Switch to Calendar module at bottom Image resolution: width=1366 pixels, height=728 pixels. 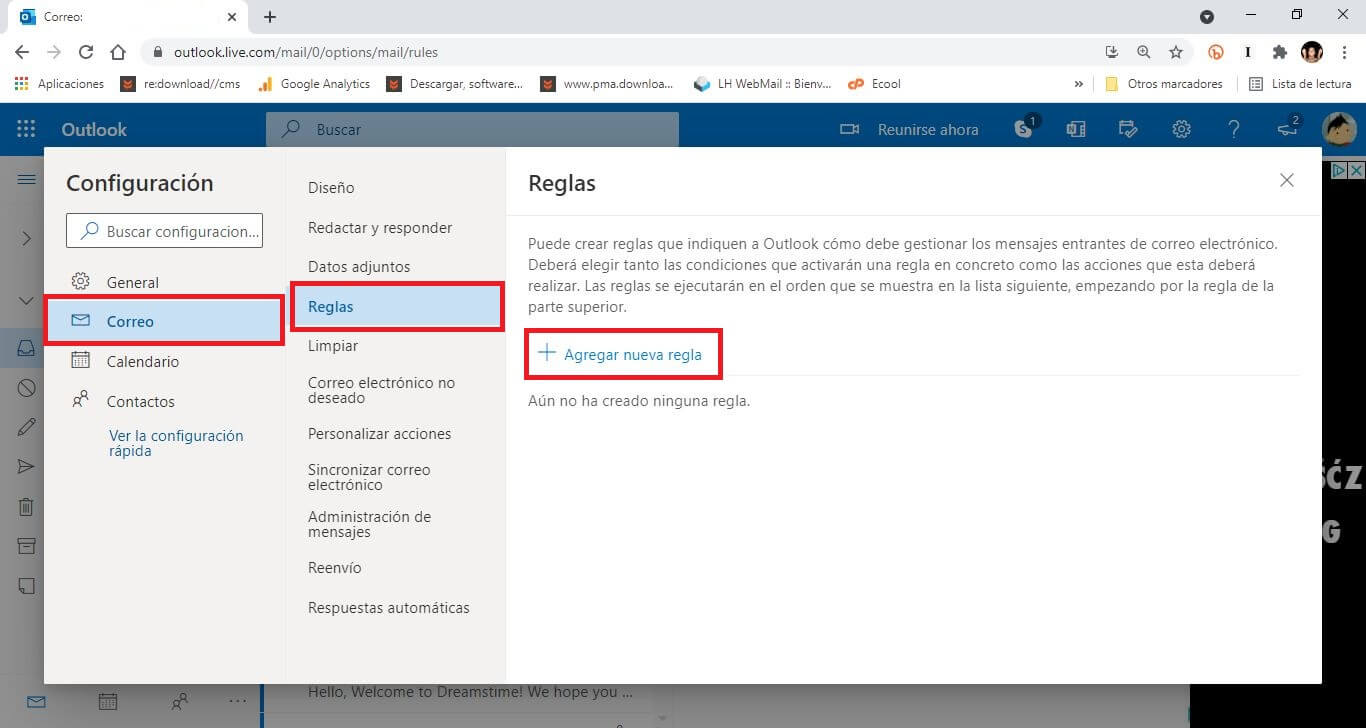pyautogui.click(x=108, y=702)
